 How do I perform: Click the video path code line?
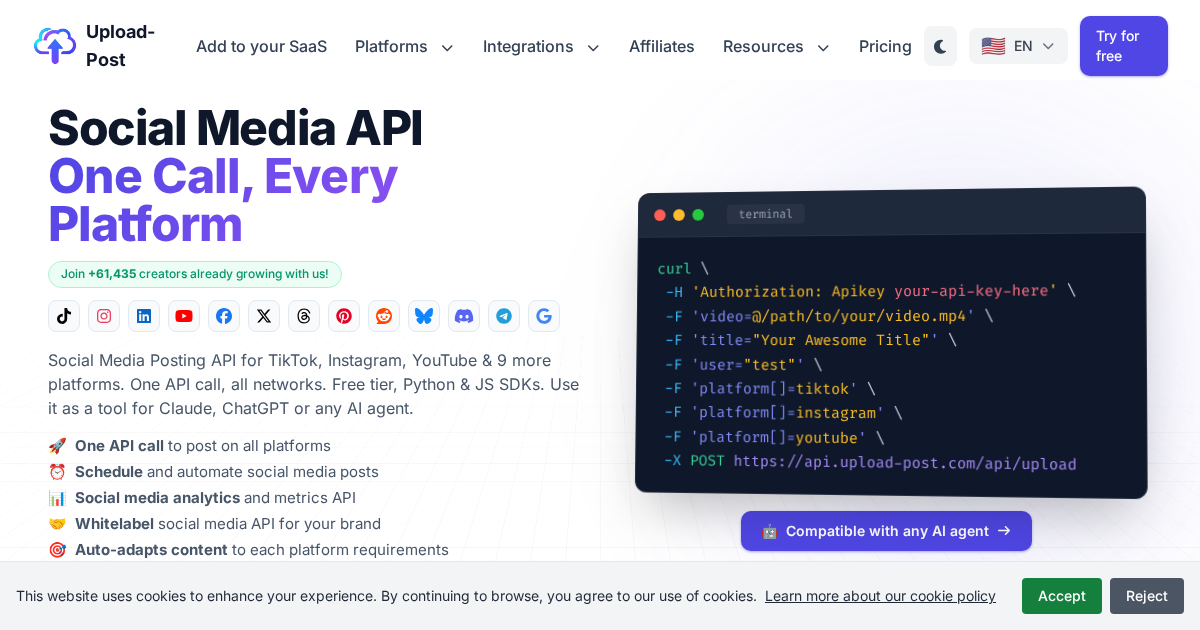829,316
